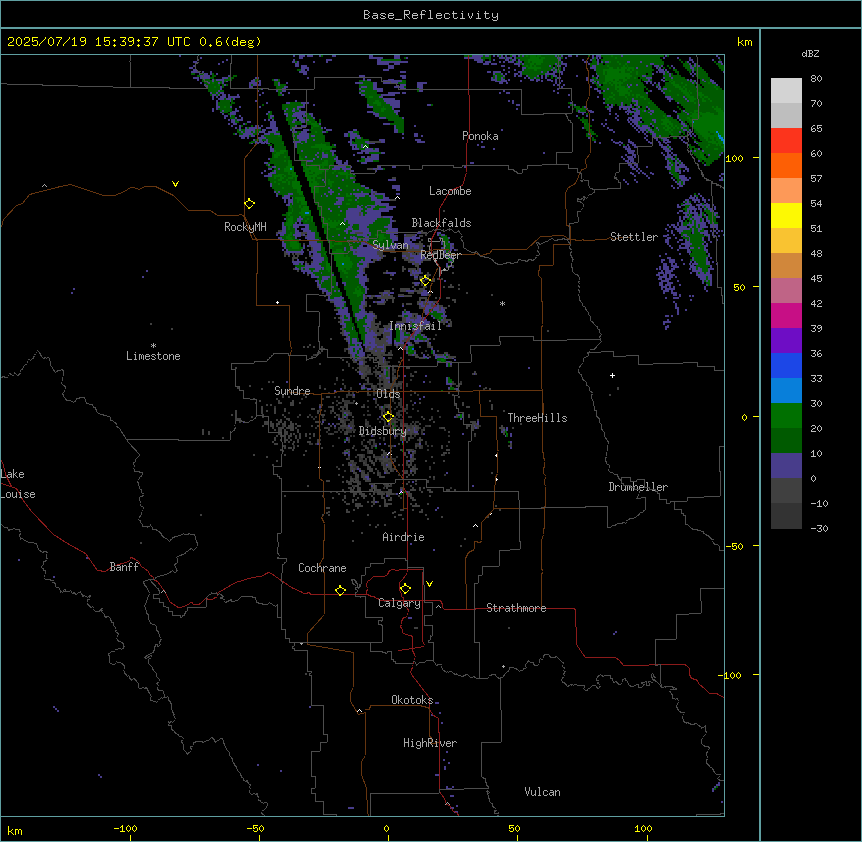The image size is (862, 842).
Task: Click the yellow diamond marker beside RockyMH
Action: [x=249, y=204]
